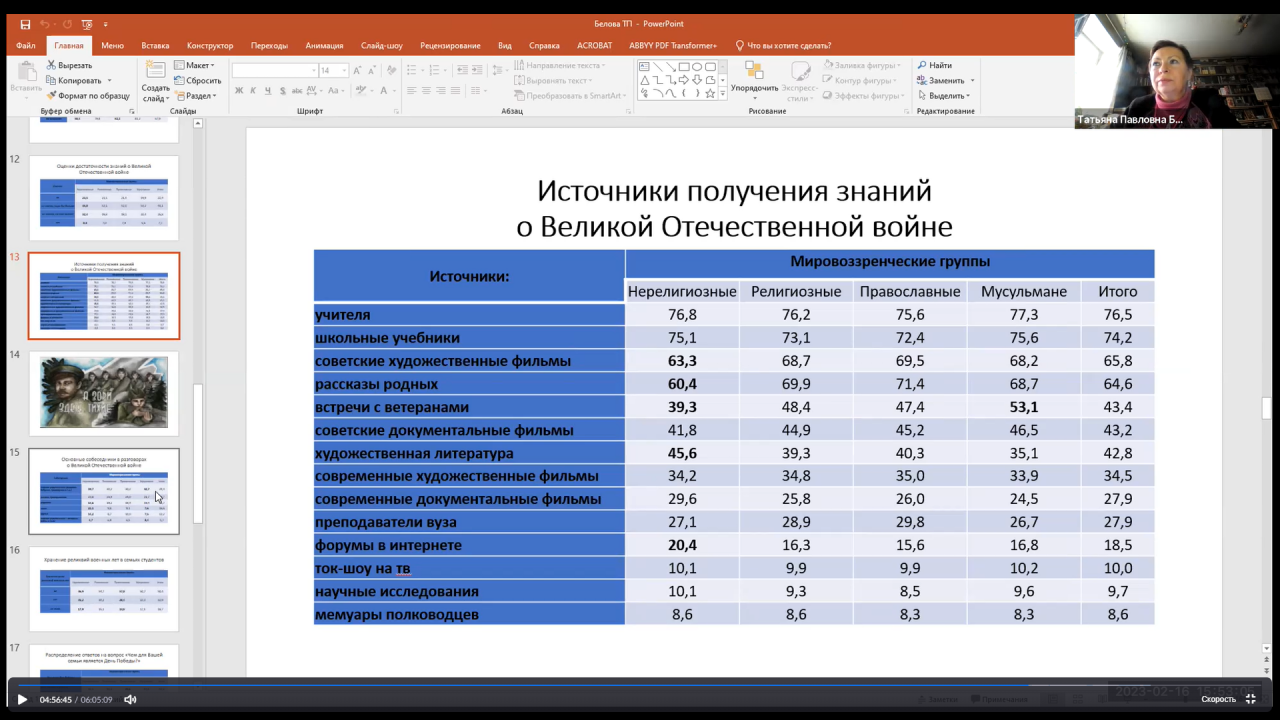Click the Arrange (Упорядочить) icon
1280x720 pixels.
[x=754, y=71]
